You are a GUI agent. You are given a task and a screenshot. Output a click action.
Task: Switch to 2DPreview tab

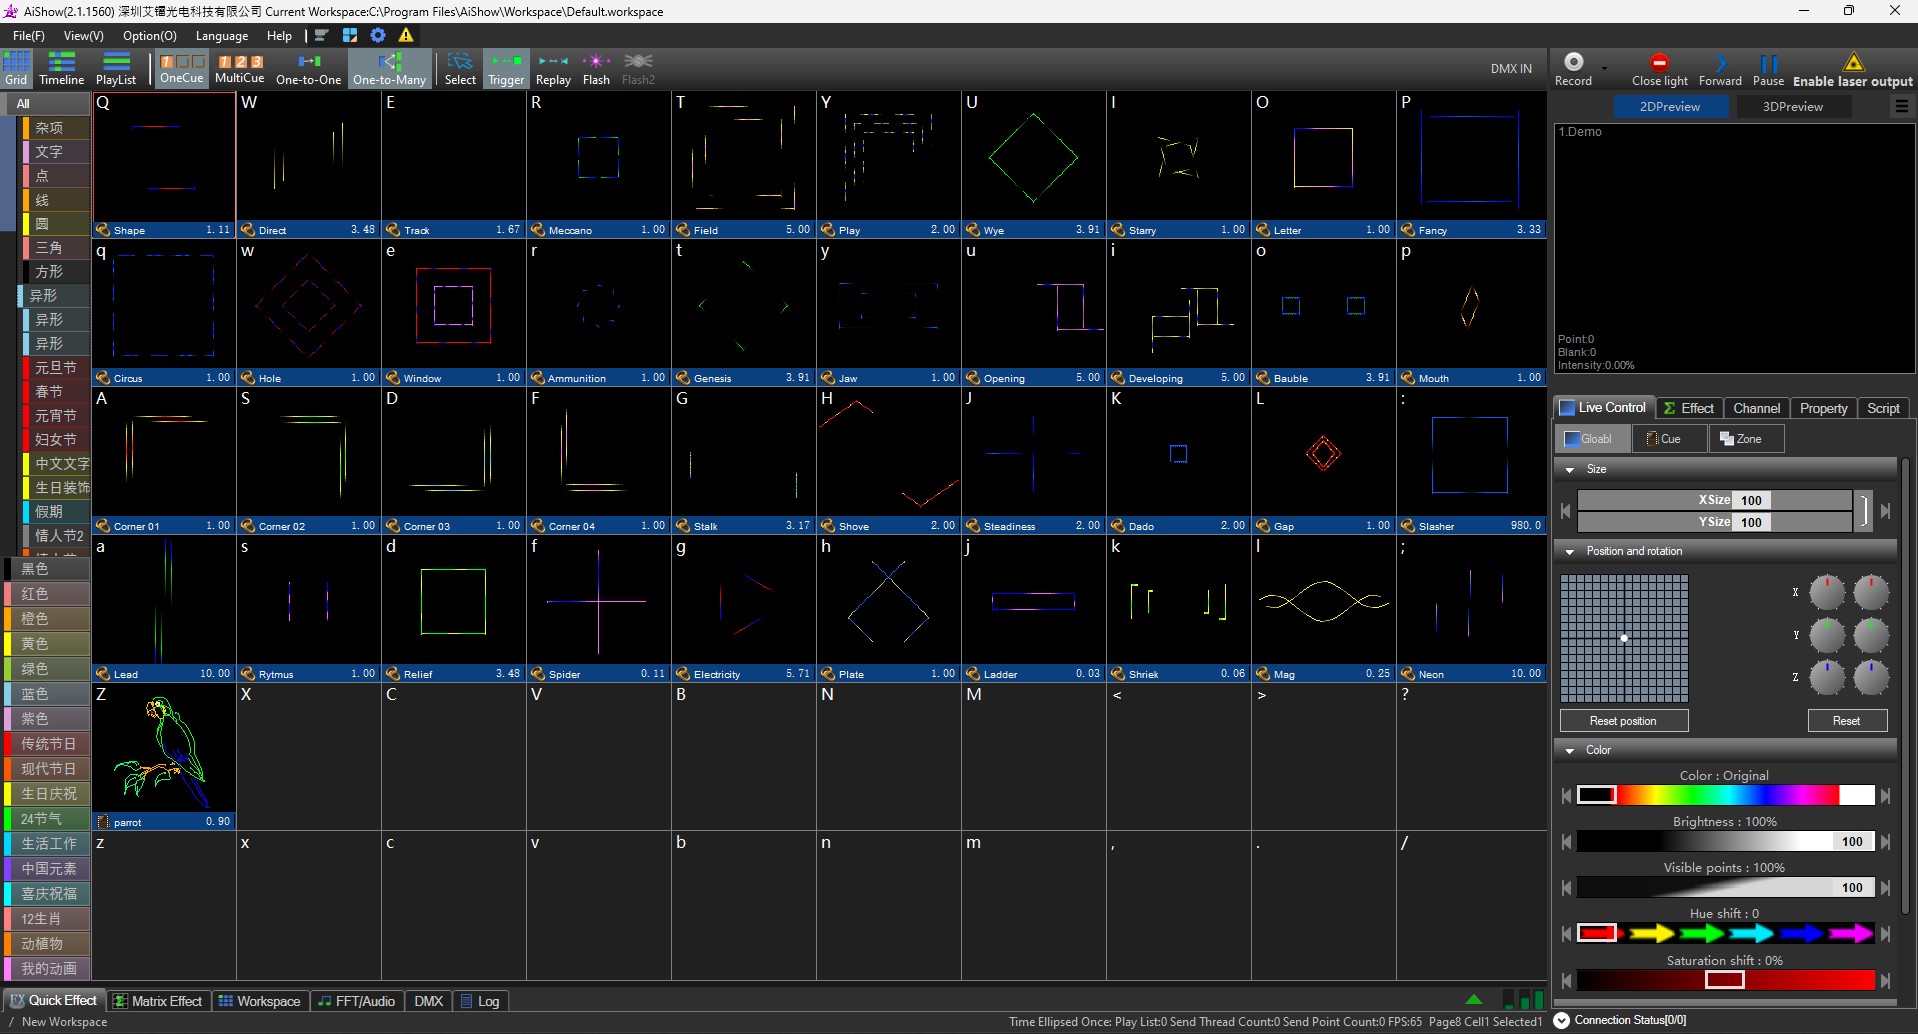click(1670, 106)
